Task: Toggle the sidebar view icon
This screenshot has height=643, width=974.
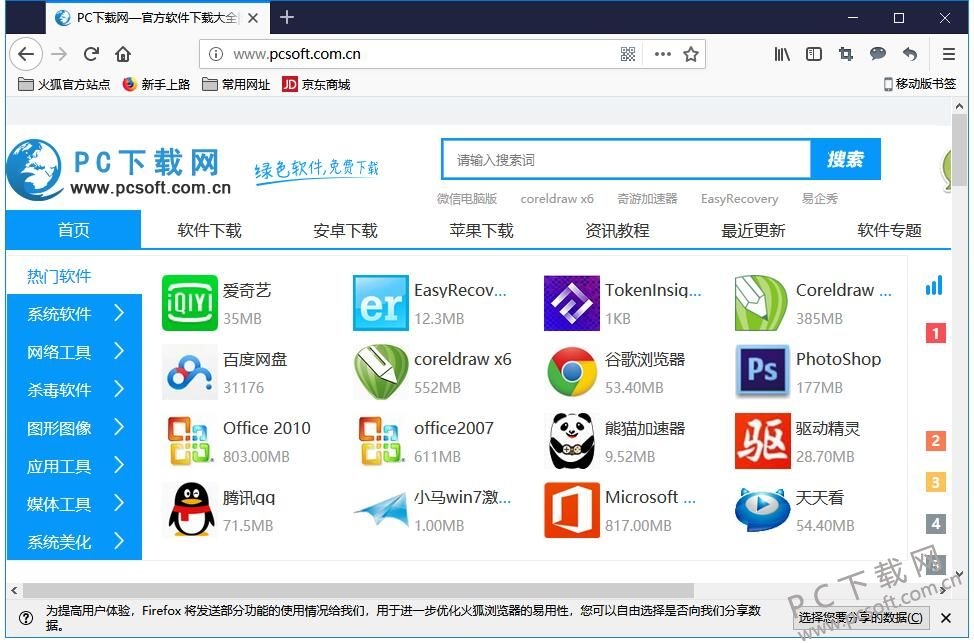Action: 814,54
